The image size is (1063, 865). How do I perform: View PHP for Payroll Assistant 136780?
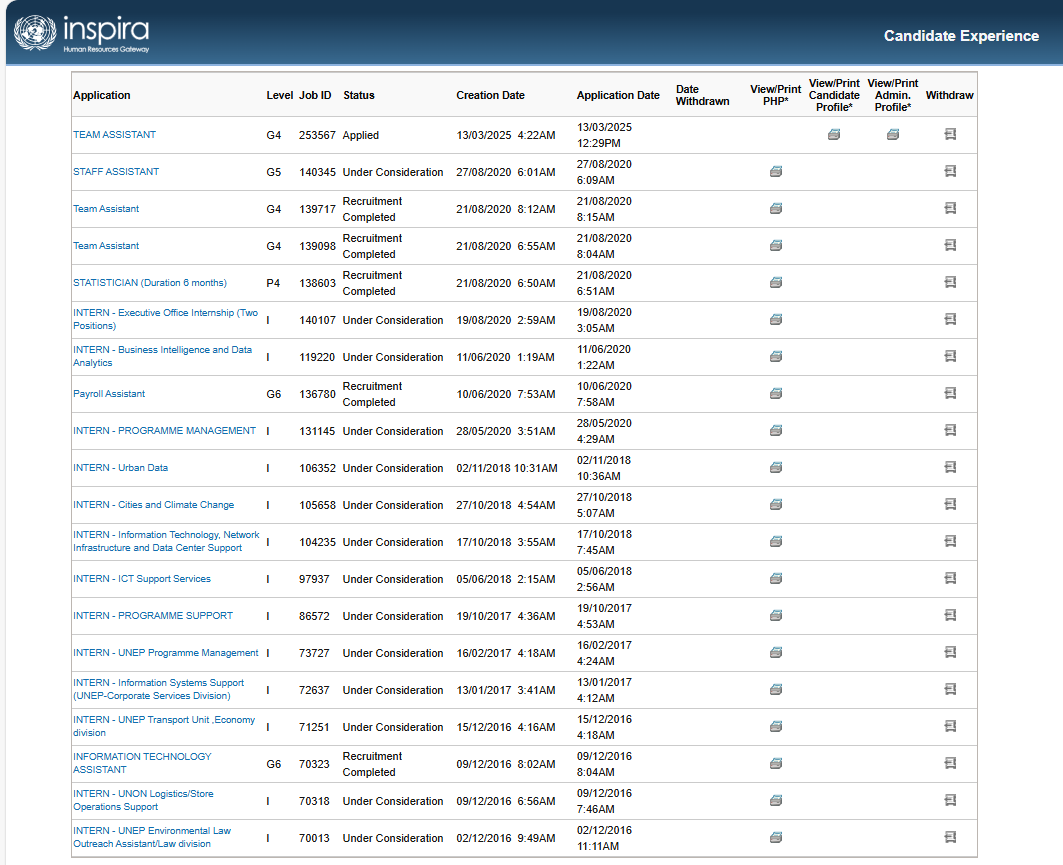(x=776, y=393)
